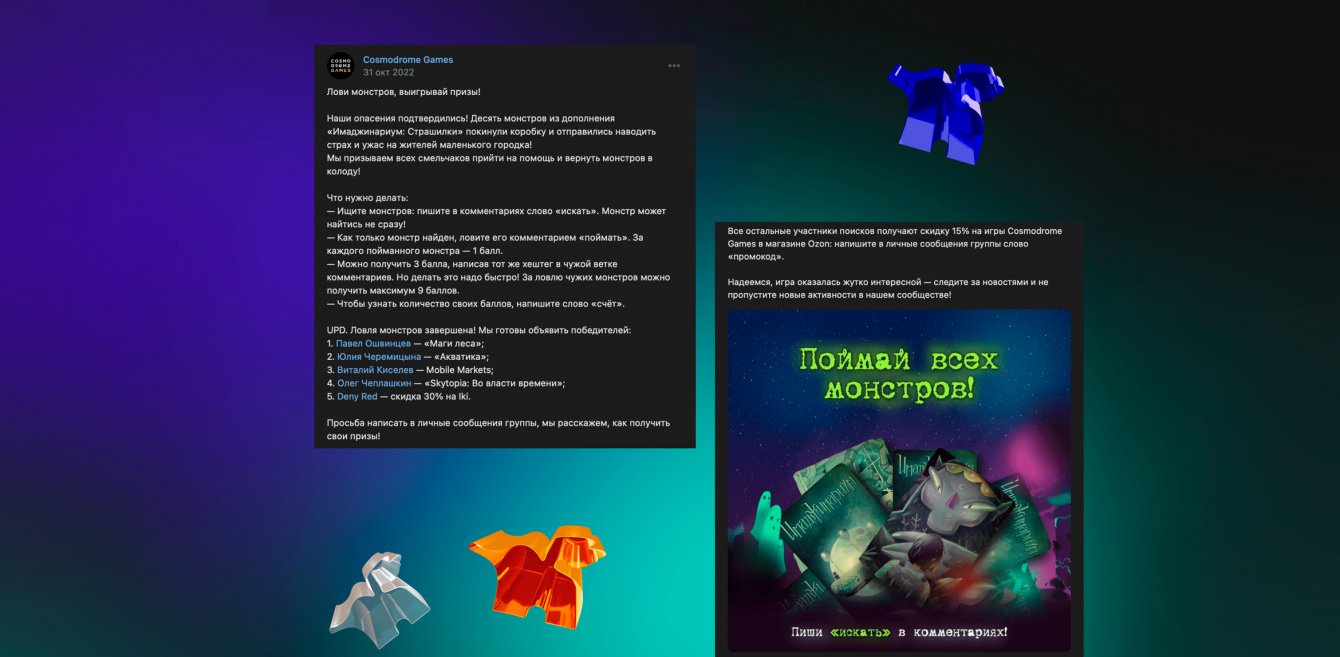Click the Просьба написать в личные сообщения paragraph
1340x657 pixels.
pos(498,430)
